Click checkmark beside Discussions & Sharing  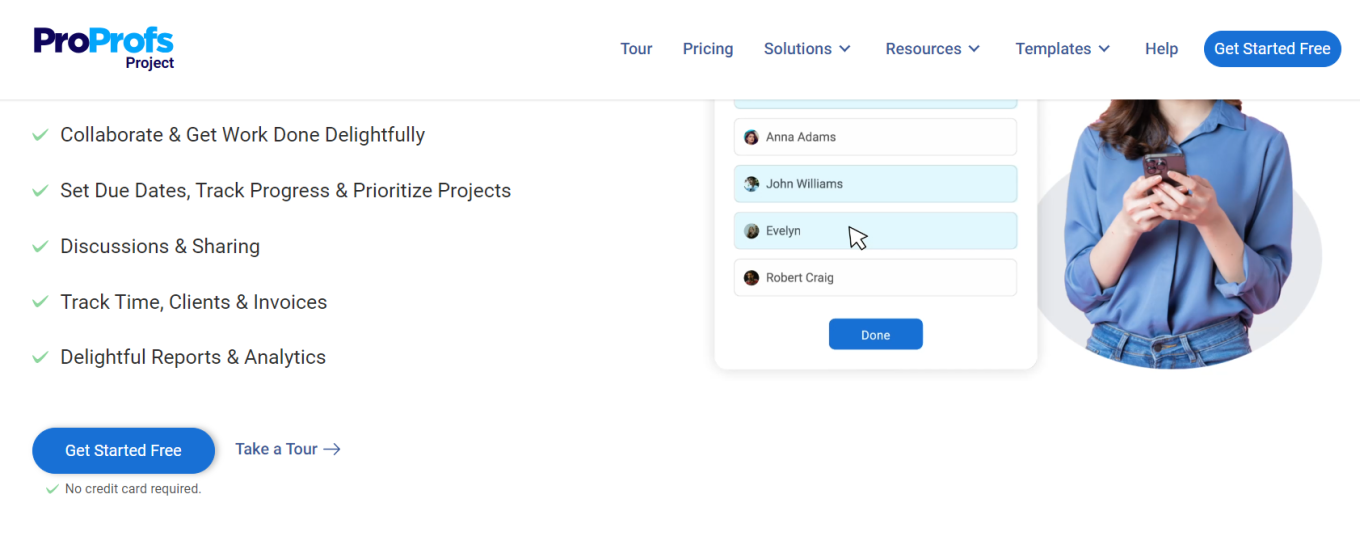click(40, 246)
